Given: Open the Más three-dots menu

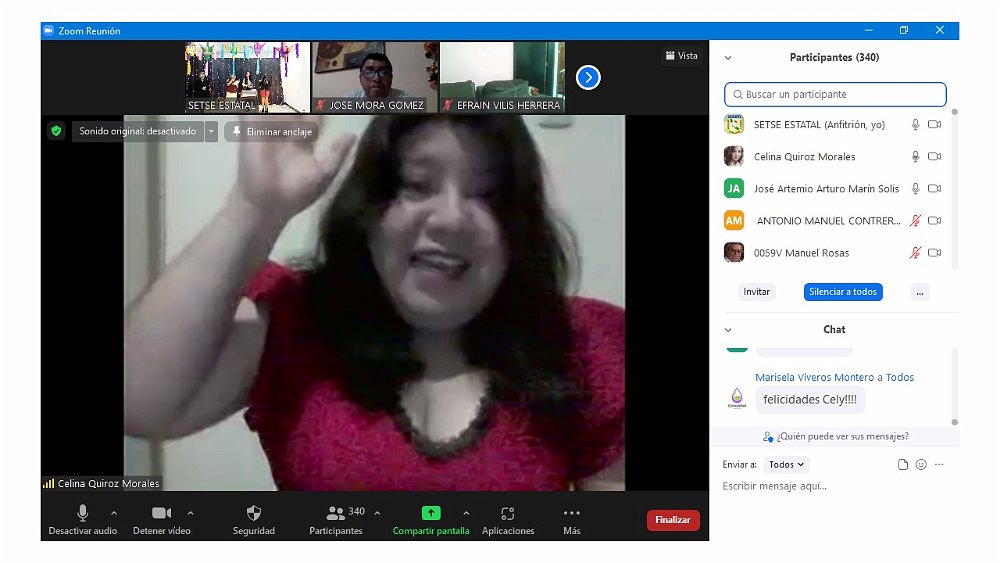Looking at the screenshot, I should (x=572, y=513).
